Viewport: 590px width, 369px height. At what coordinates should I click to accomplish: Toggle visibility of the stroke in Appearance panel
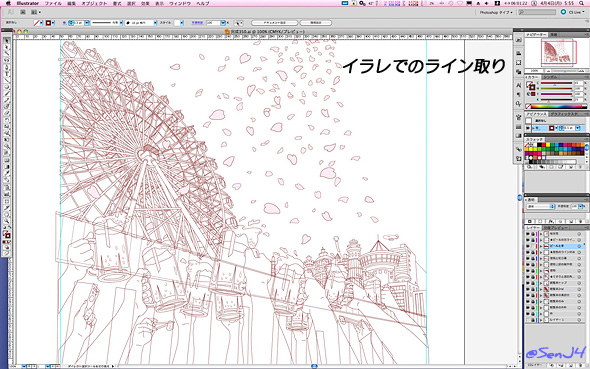tap(528, 128)
